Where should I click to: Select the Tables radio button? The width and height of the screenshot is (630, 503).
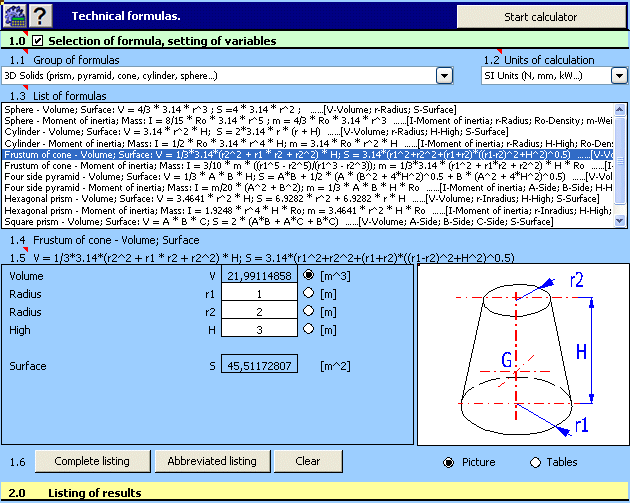tap(535, 462)
